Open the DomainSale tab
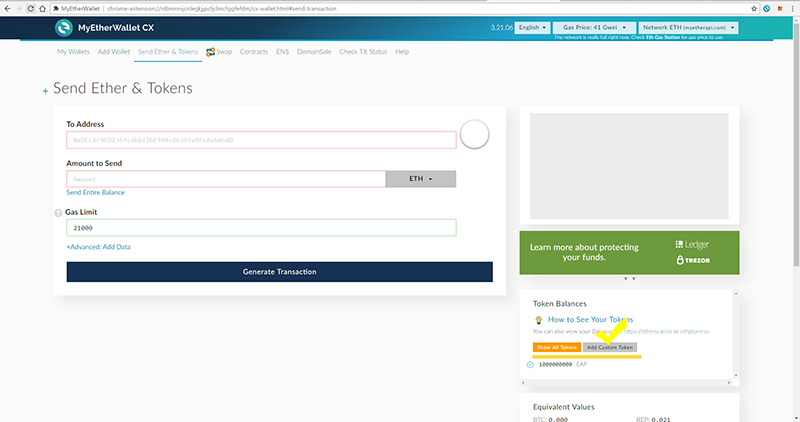 314,52
